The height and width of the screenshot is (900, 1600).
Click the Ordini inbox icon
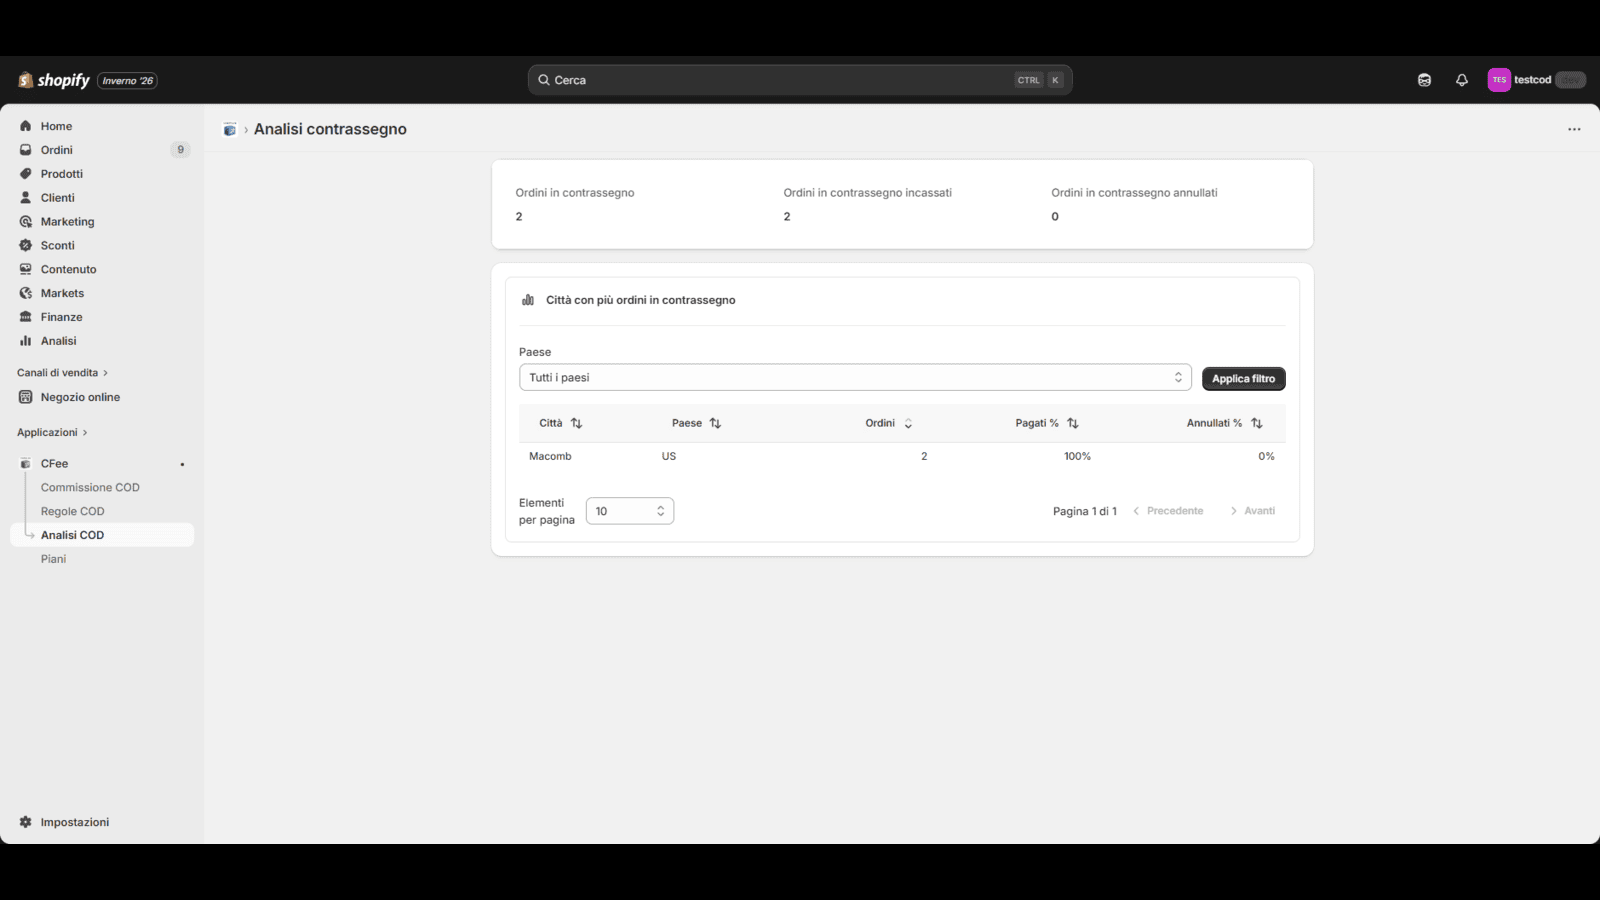click(26, 150)
